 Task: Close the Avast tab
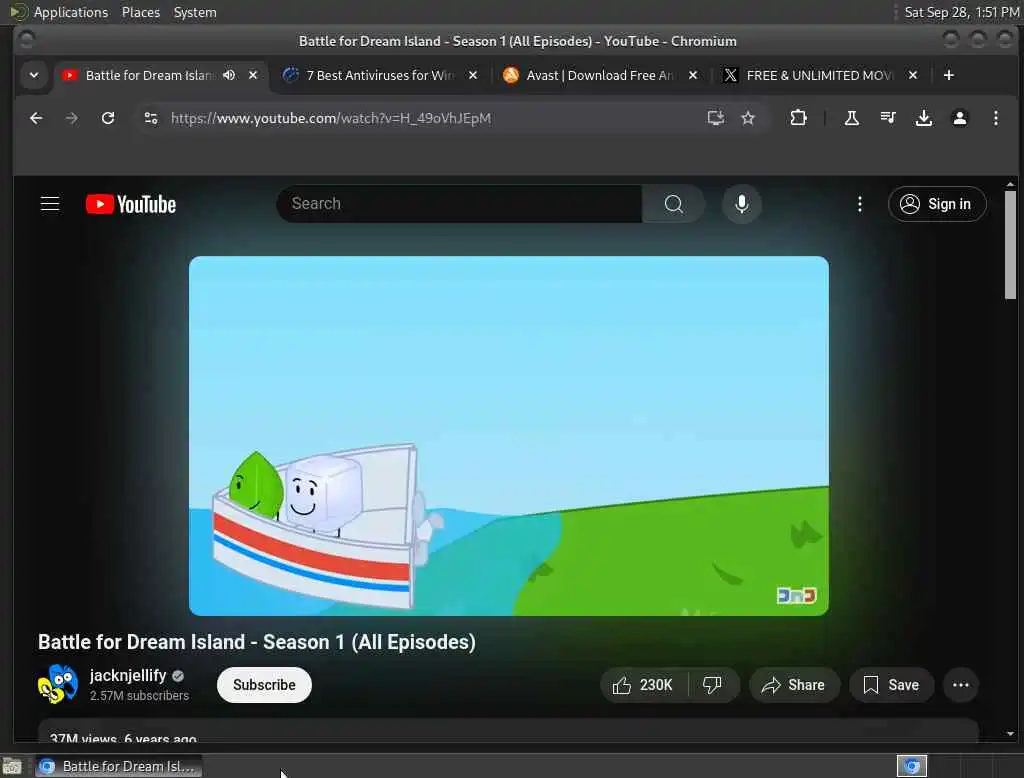point(693,75)
